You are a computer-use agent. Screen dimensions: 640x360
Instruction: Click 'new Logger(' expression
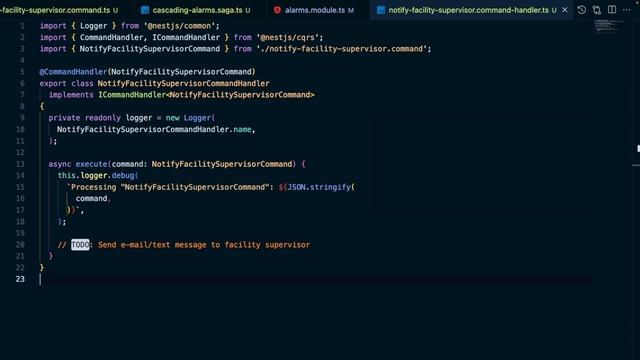[x=190, y=118]
